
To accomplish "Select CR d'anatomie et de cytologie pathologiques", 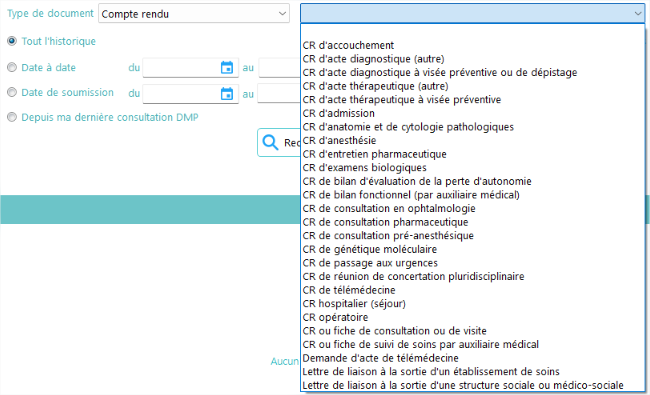I will tap(473, 127).
